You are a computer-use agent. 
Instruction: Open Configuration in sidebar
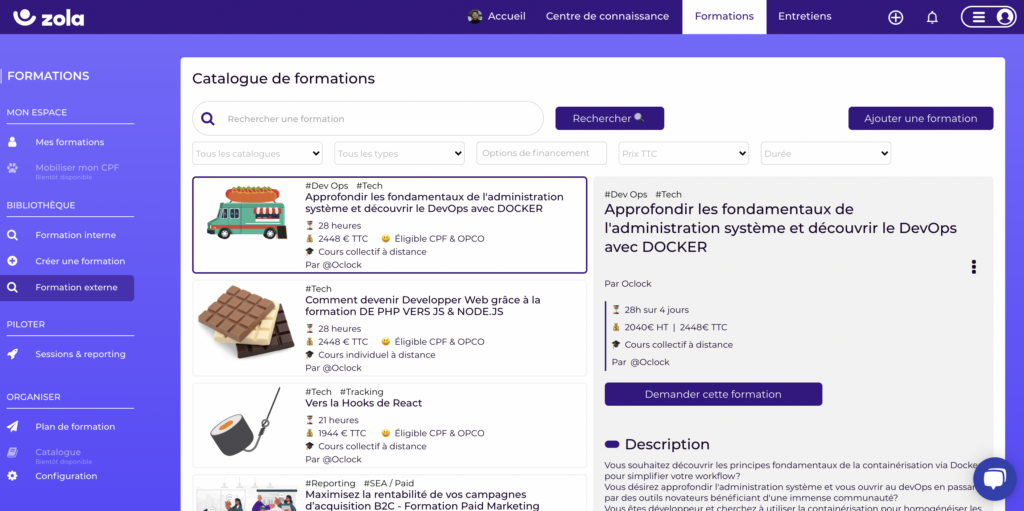(66, 476)
